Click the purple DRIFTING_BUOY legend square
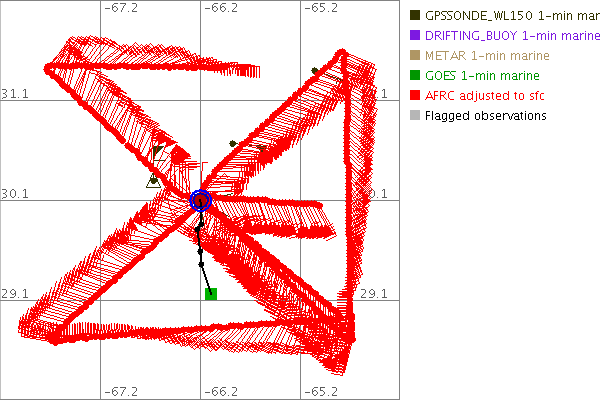This screenshot has width=600, height=400. (x=413, y=35)
